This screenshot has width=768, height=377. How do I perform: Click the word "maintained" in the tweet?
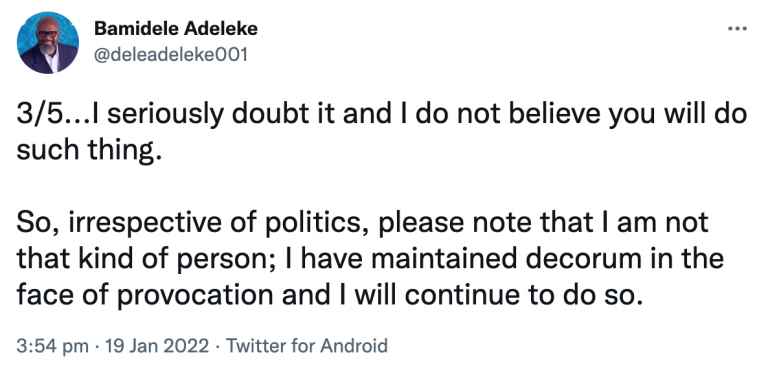point(444,259)
